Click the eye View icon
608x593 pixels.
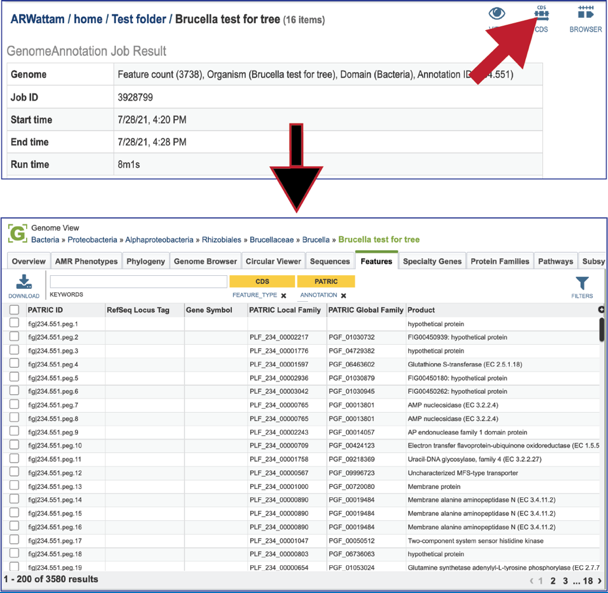click(497, 14)
